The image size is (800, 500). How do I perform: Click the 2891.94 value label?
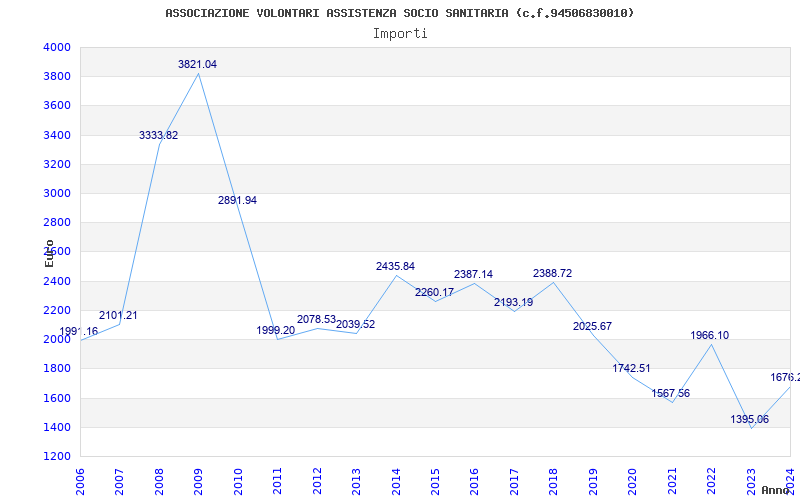[237, 200]
